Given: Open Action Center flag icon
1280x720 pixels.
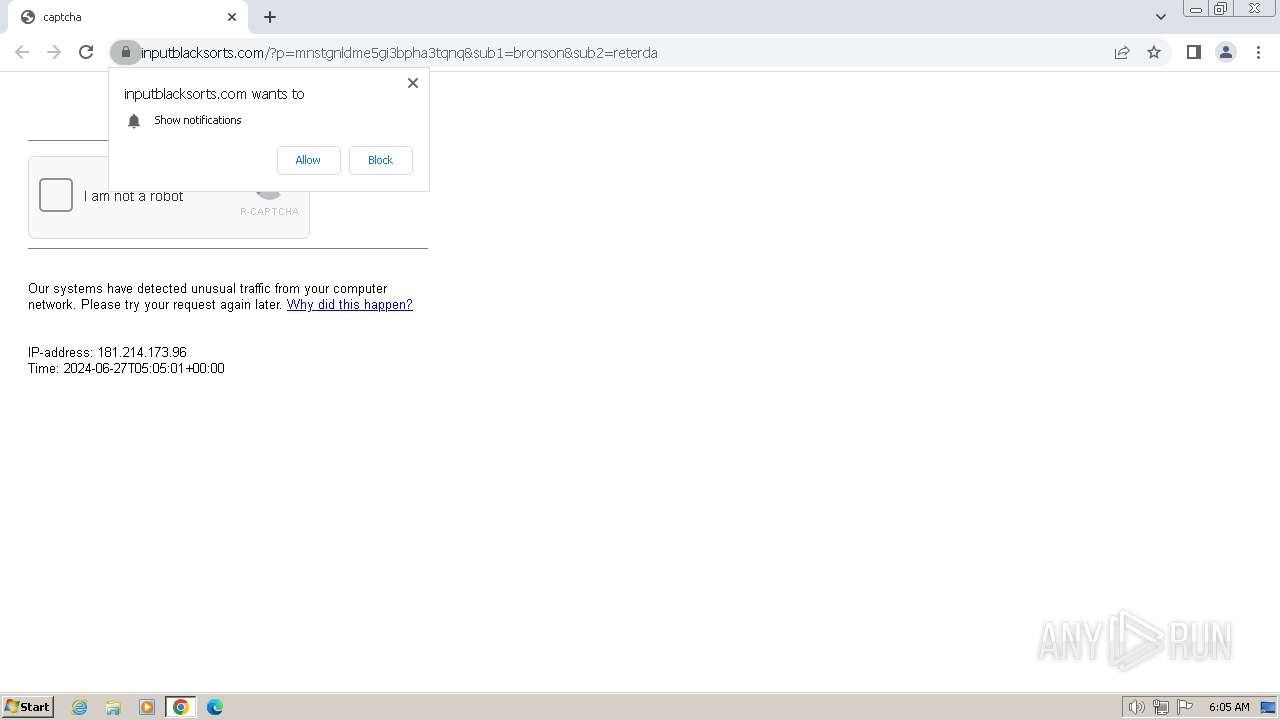Looking at the screenshot, I should click(x=1185, y=707).
